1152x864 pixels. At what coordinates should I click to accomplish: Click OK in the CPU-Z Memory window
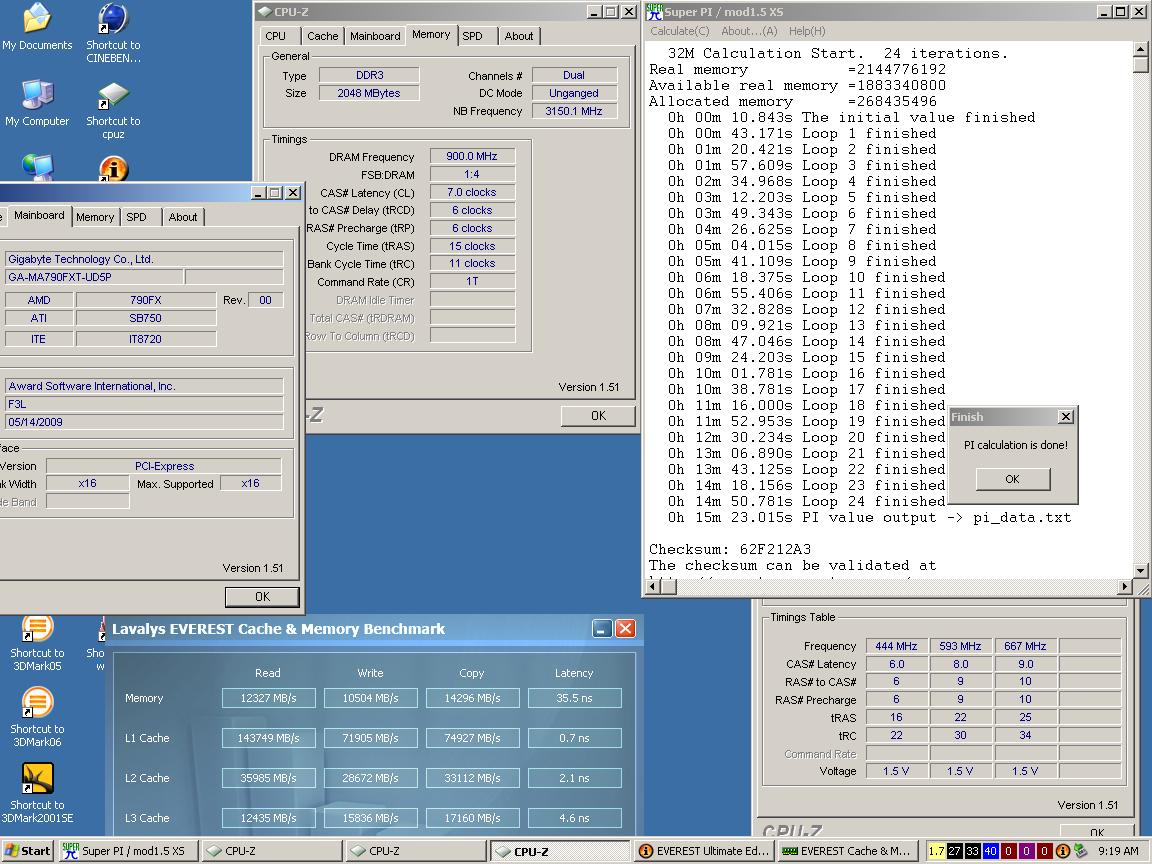point(599,416)
